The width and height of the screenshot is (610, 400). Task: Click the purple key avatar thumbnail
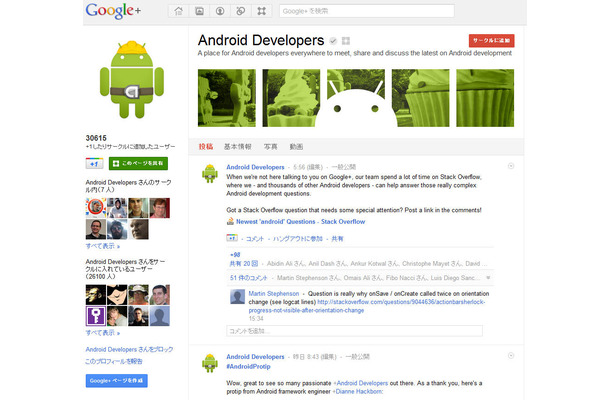(96, 316)
